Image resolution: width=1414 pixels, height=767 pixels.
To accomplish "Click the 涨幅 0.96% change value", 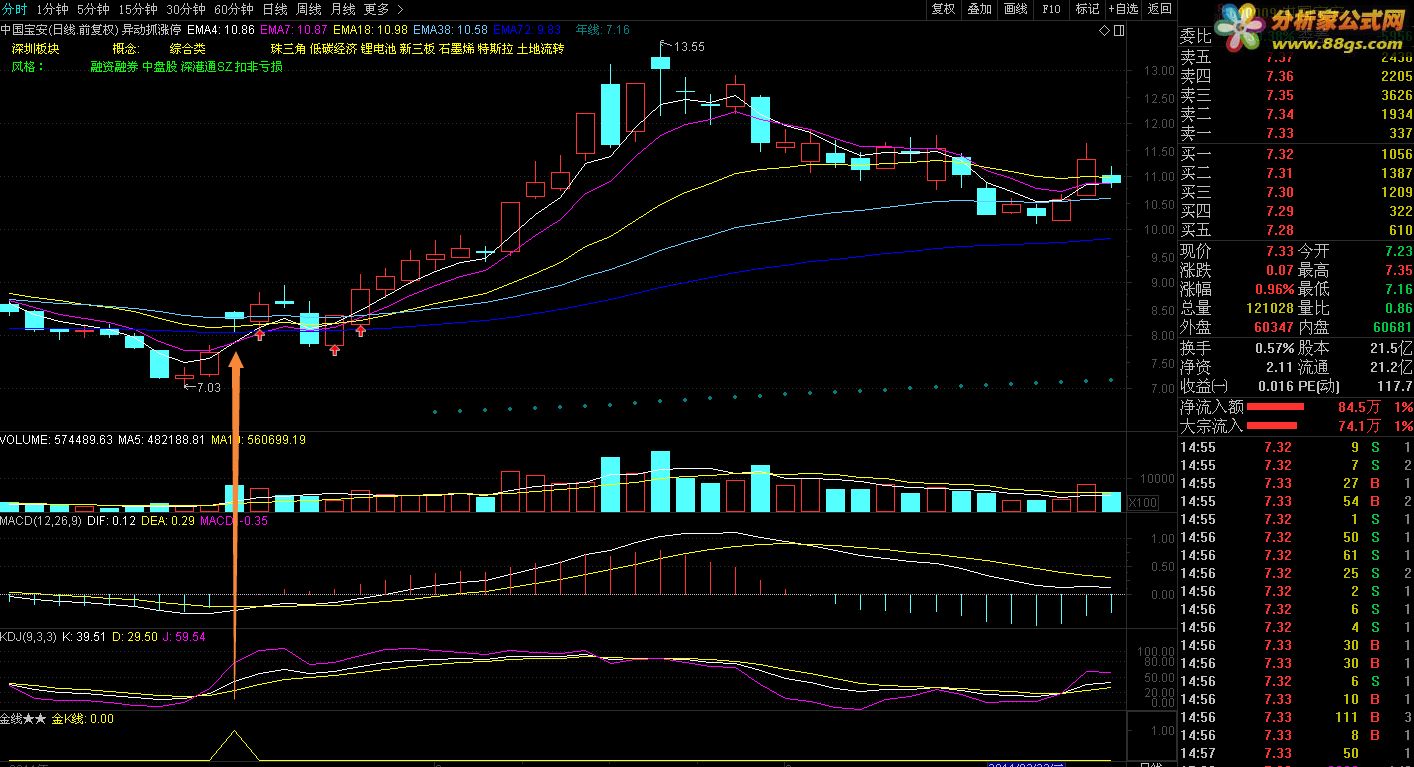I will tap(1273, 289).
